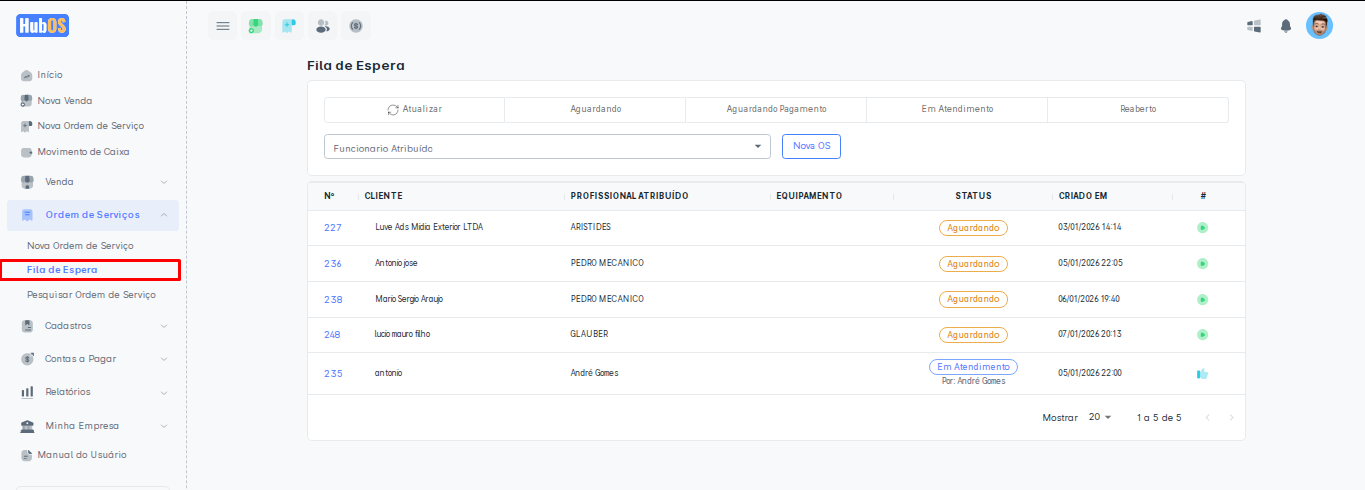Click the thumbs-up icon for order 235
1365x490 pixels.
(1202, 374)
